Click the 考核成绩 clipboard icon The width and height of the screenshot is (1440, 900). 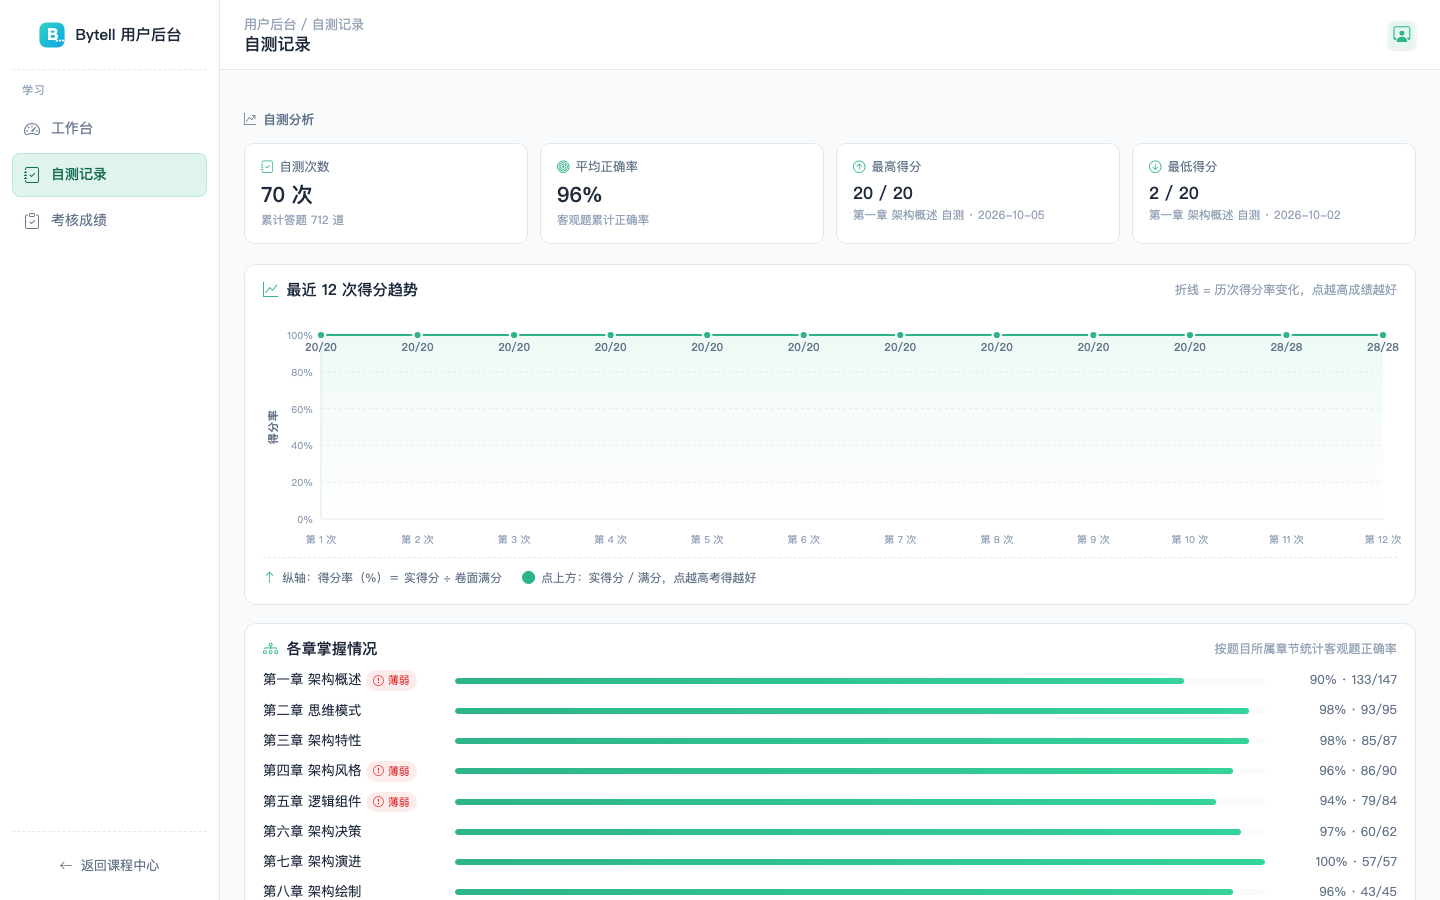32,221
